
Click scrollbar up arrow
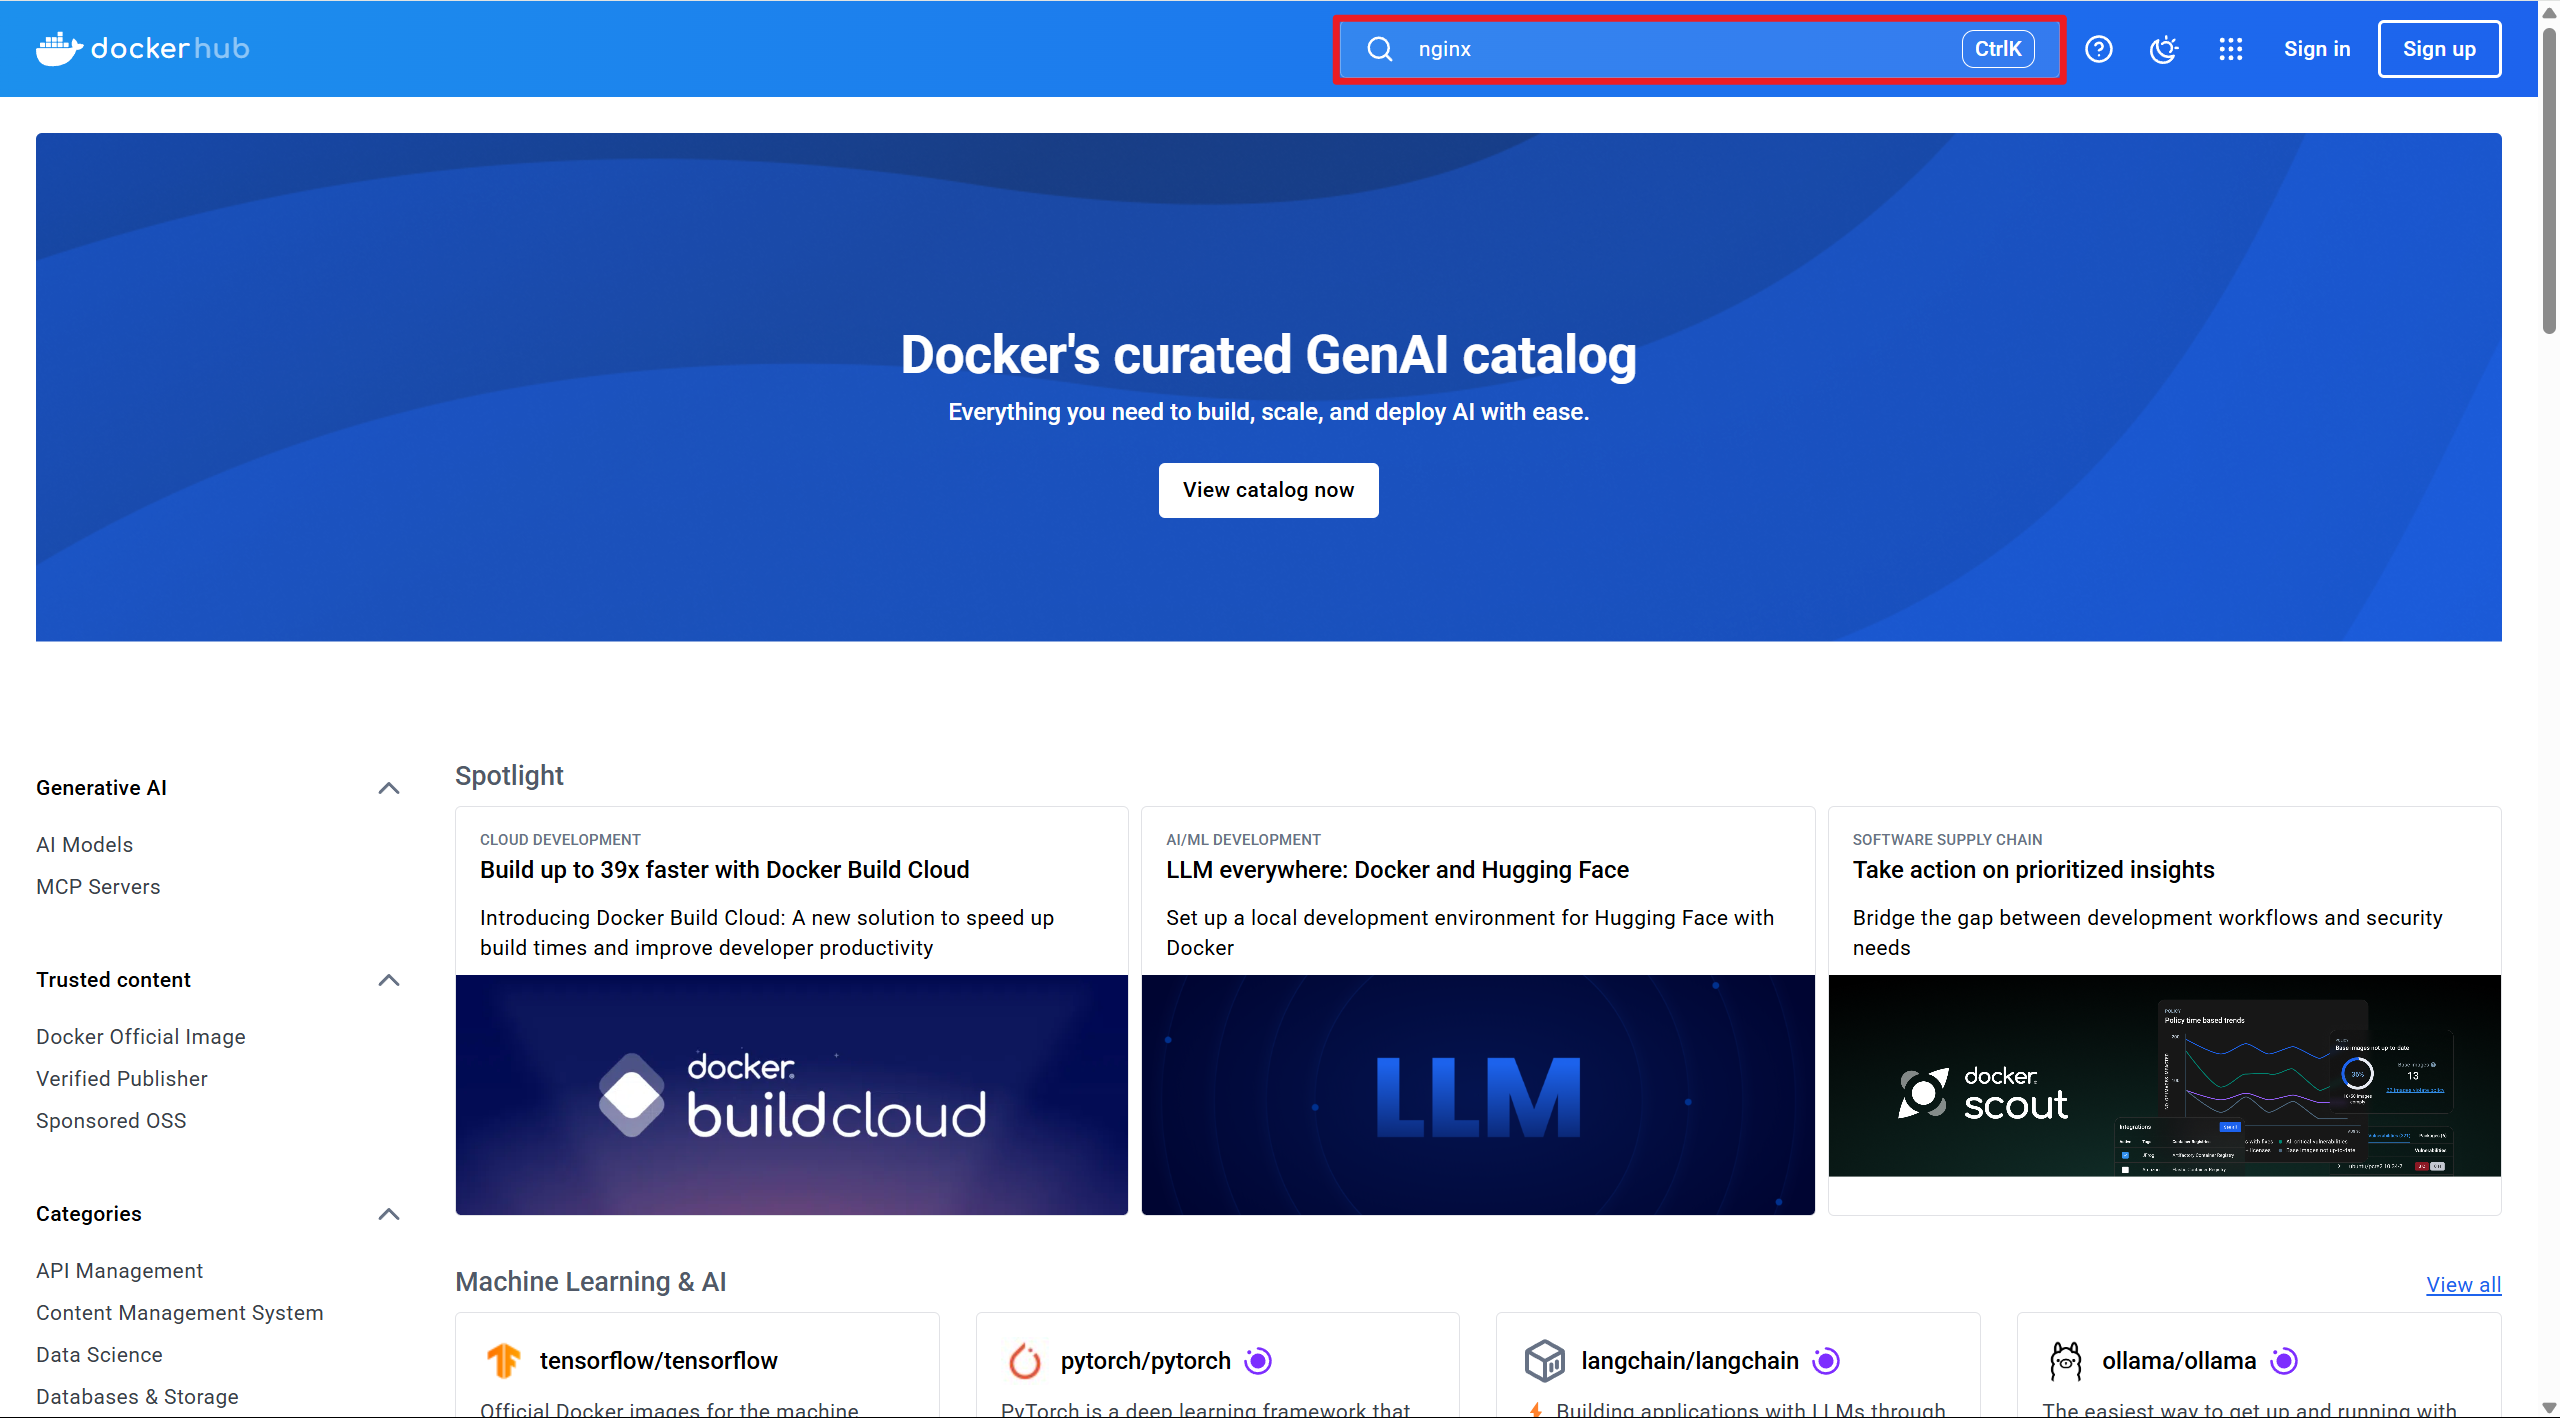[x=2549, y=11]
